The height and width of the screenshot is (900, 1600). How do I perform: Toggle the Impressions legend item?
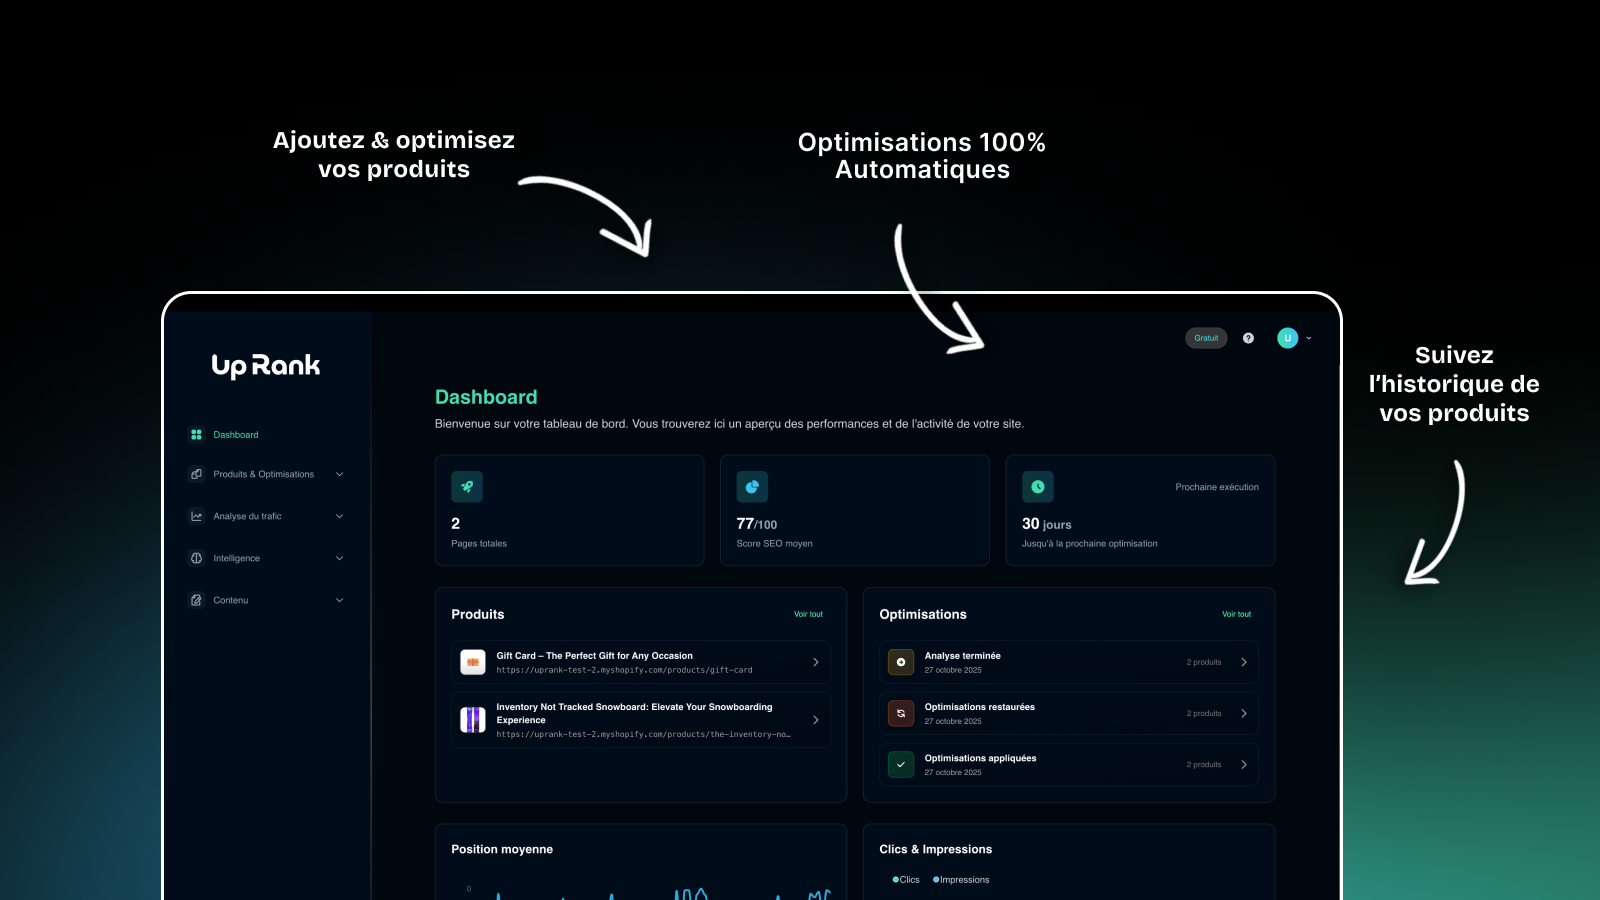click(961, 880)
